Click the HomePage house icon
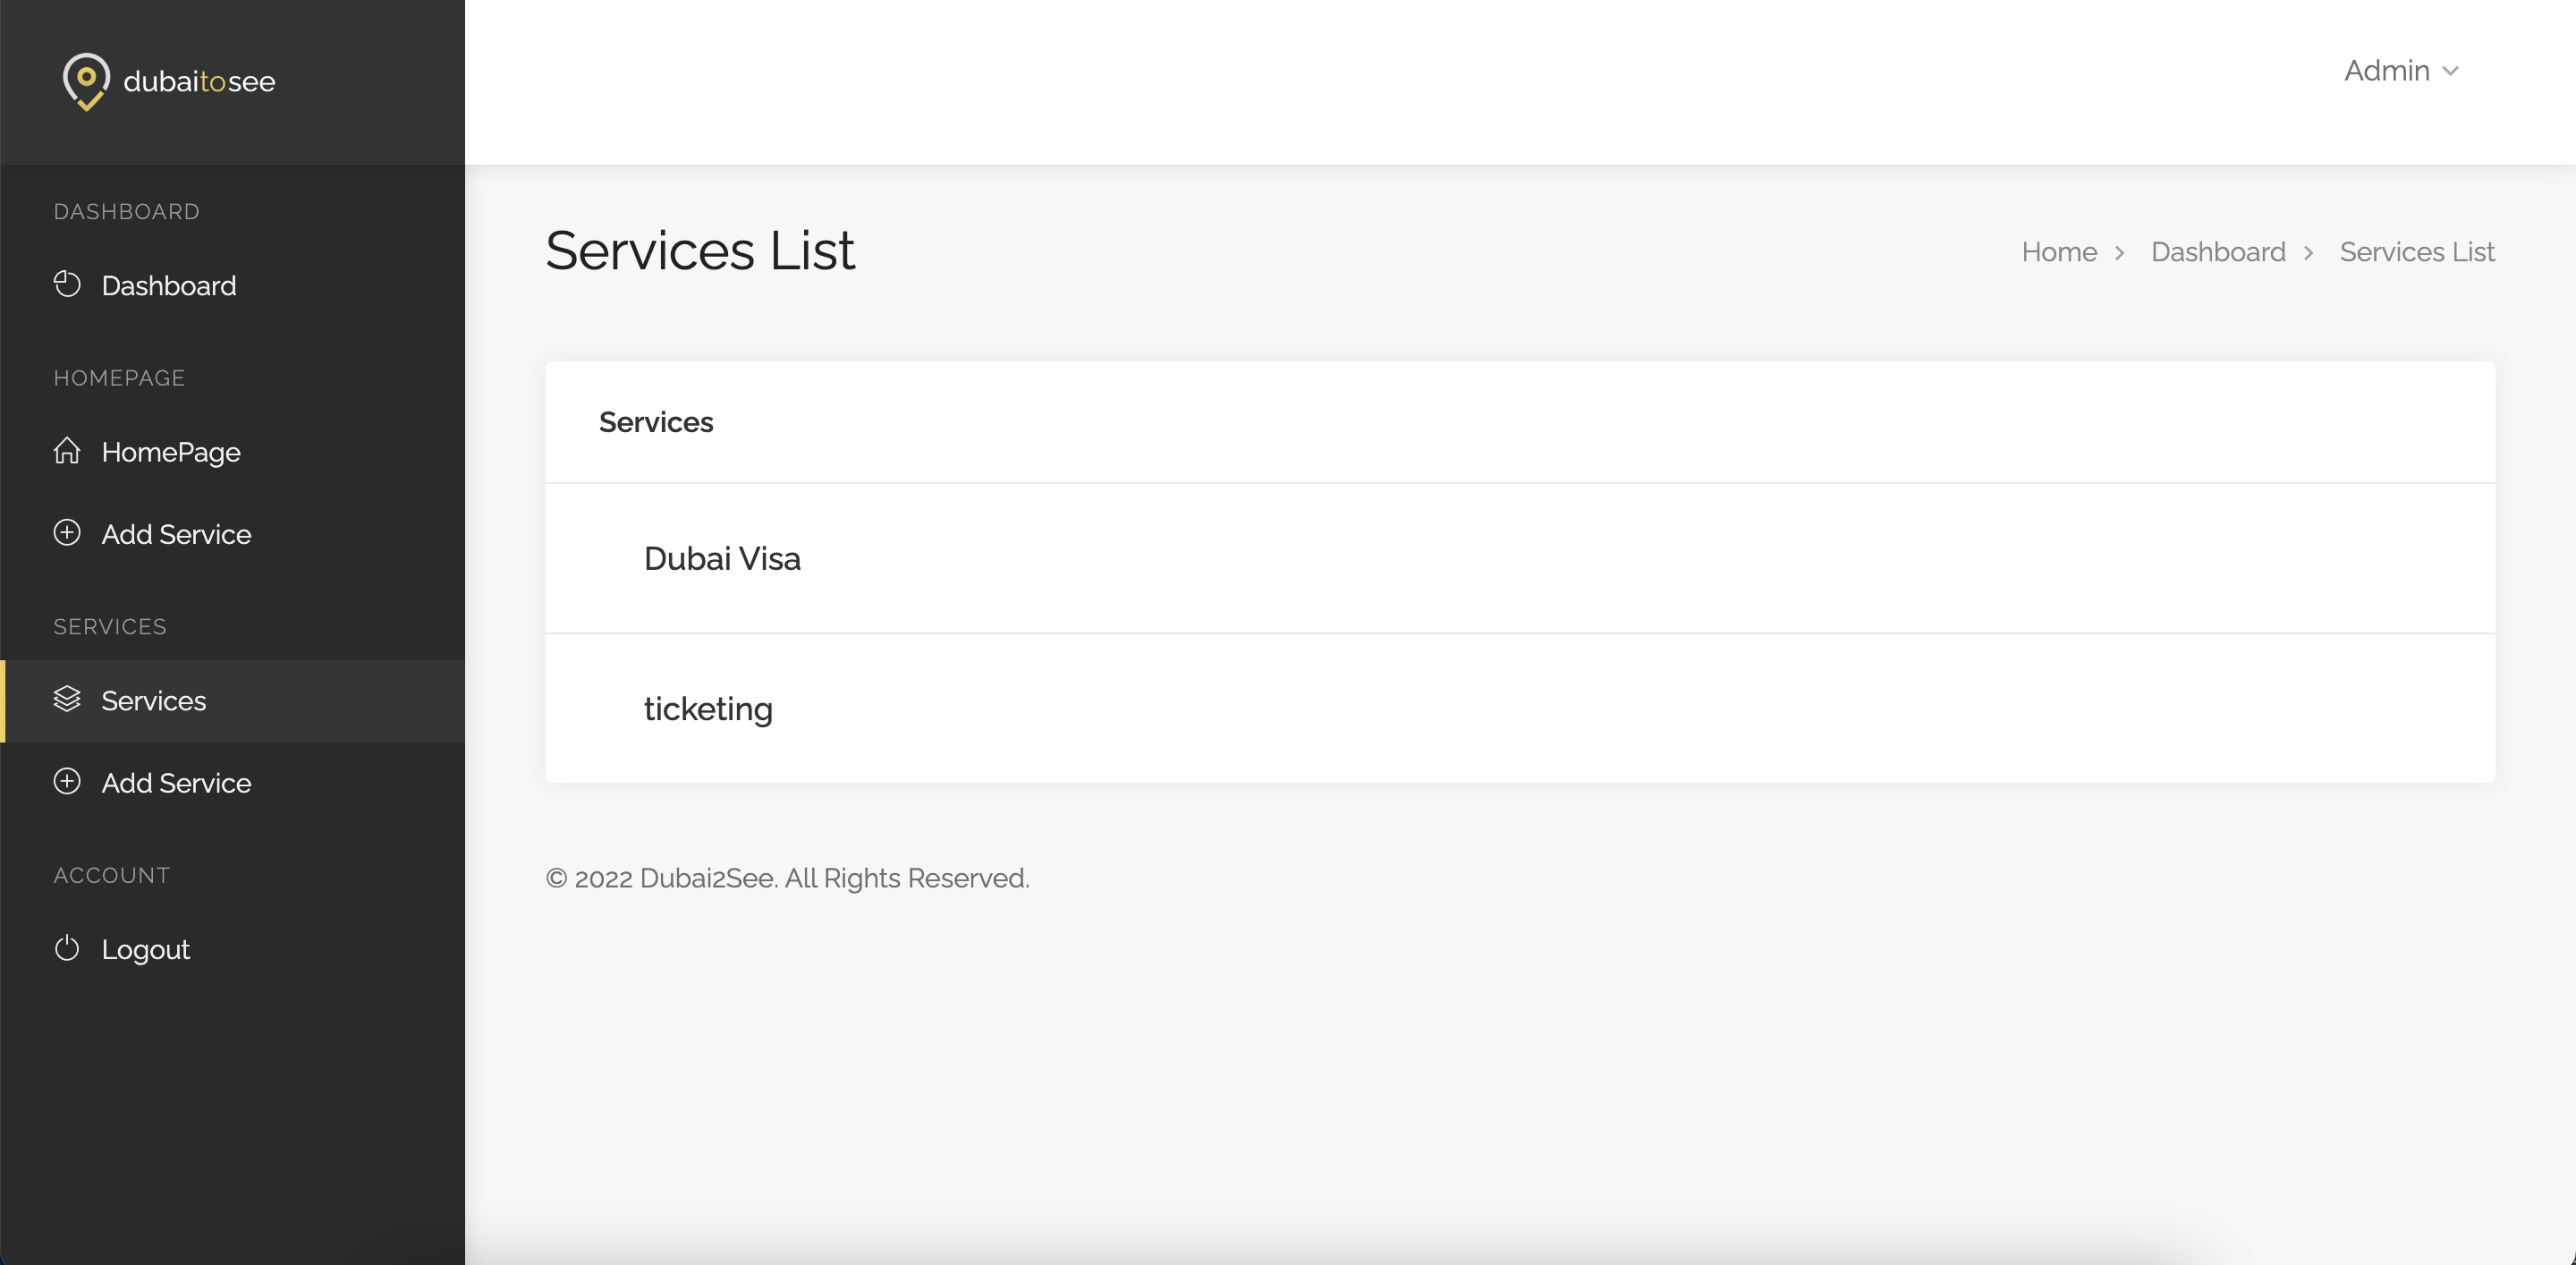The image size is (2576, 1265). [x=67, y=451]
